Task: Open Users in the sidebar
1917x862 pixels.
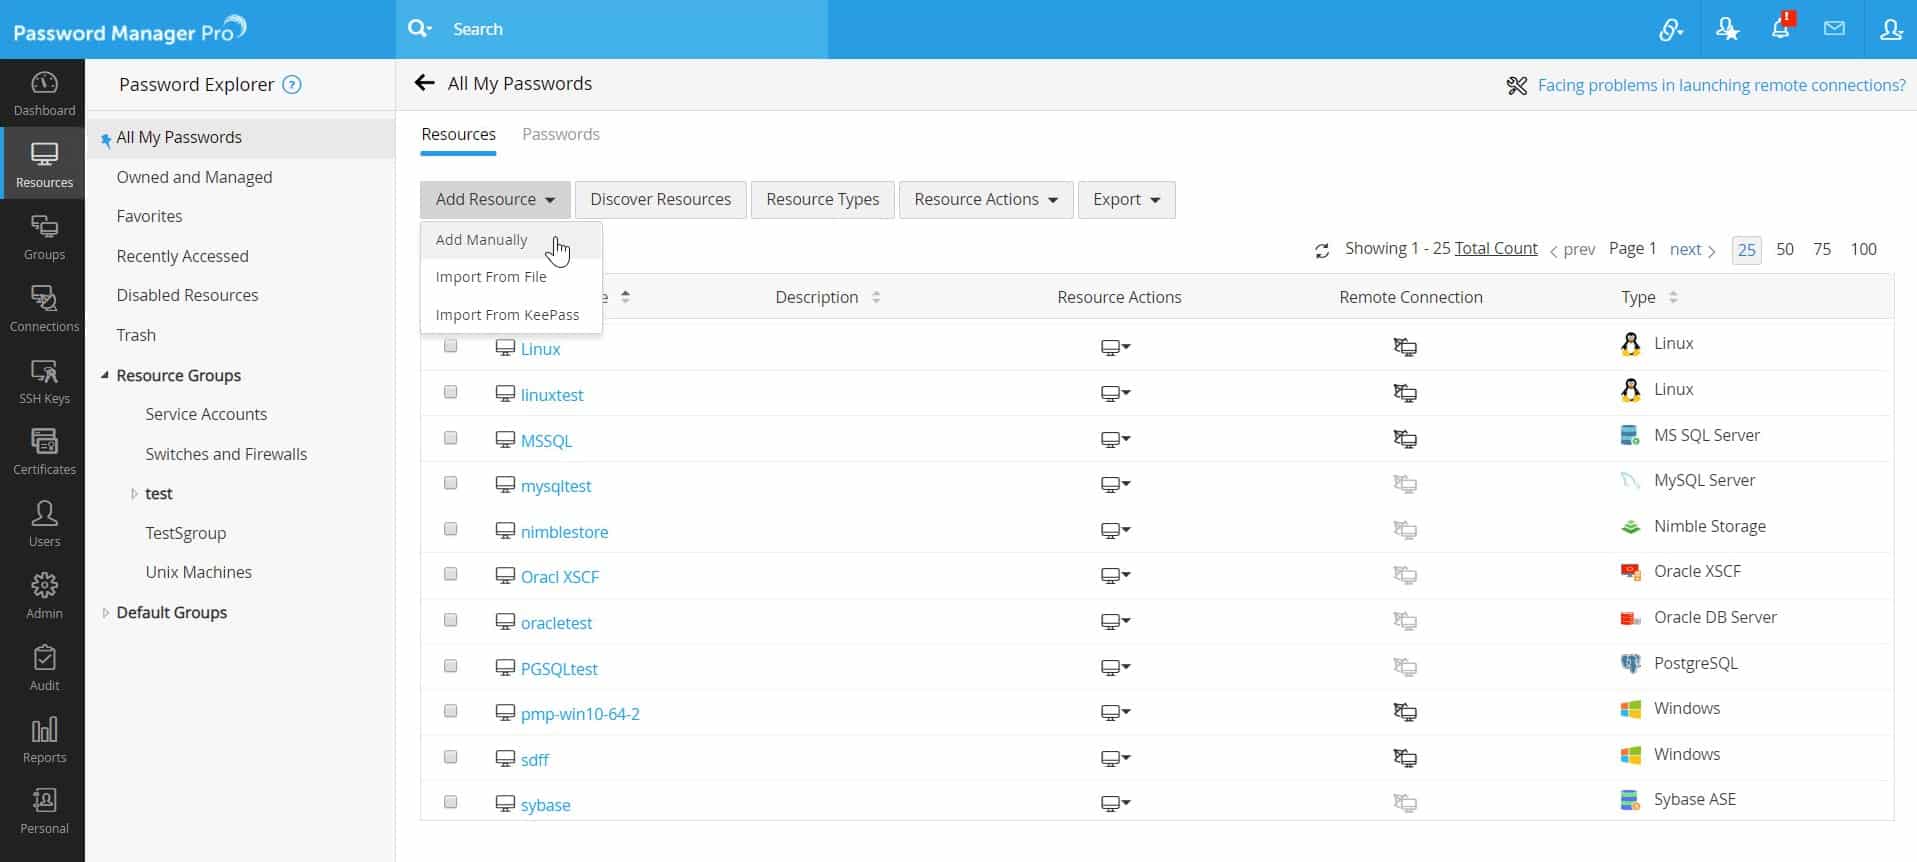Action: pos(44,525)
